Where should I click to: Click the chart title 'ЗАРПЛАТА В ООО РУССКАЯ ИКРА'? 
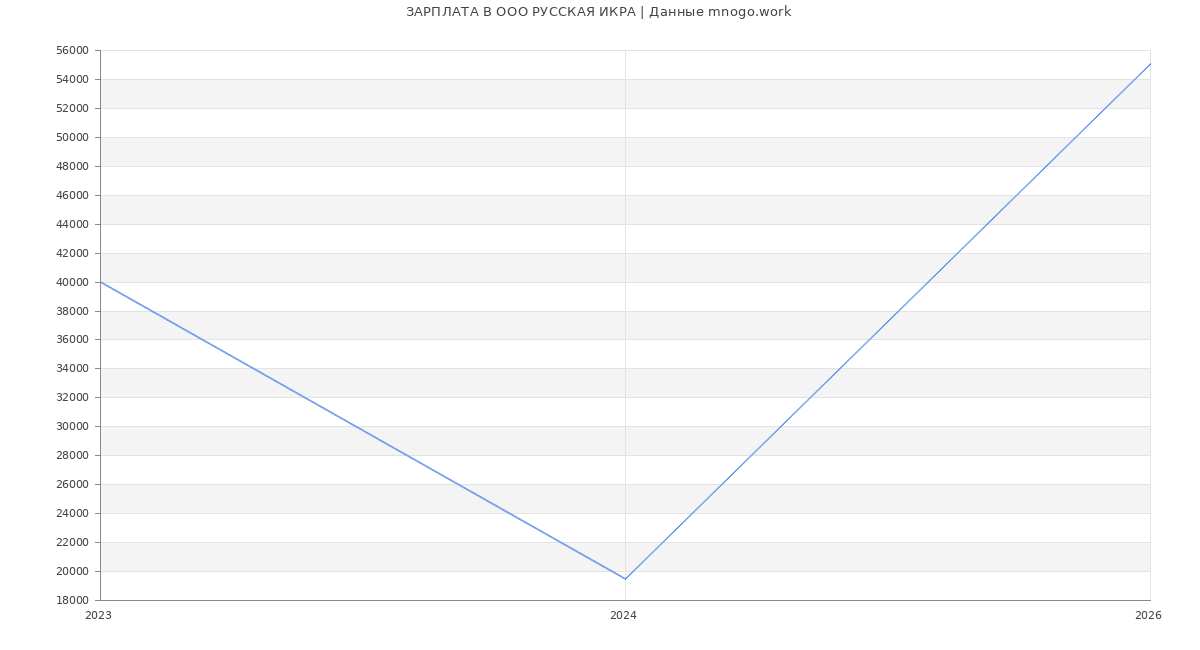520,12
